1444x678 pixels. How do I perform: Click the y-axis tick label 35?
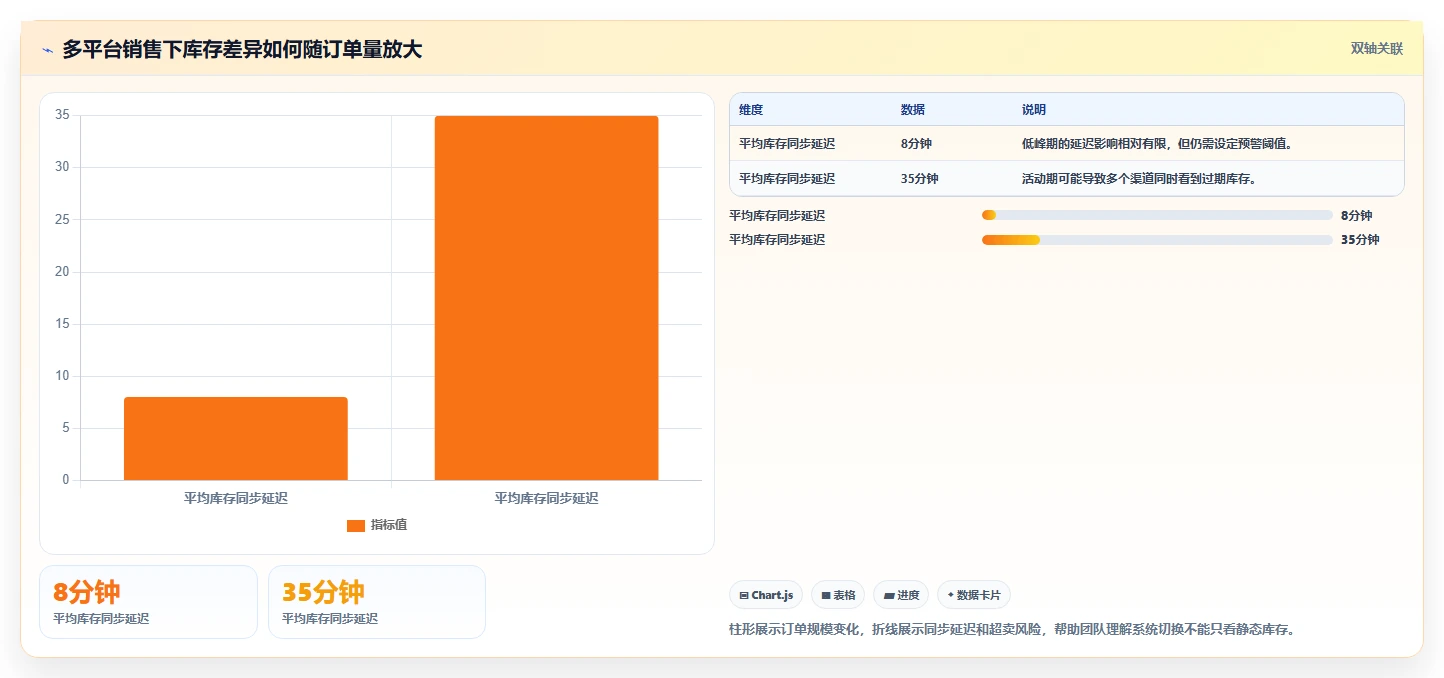click(x=62, y=115)
